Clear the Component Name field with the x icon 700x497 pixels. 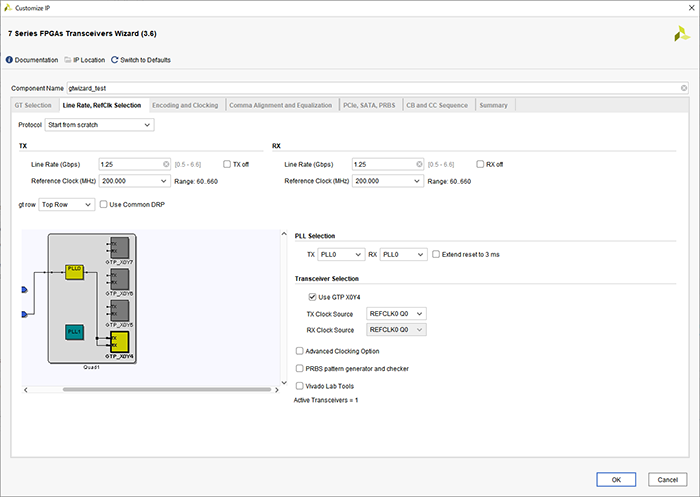(683, 88)
